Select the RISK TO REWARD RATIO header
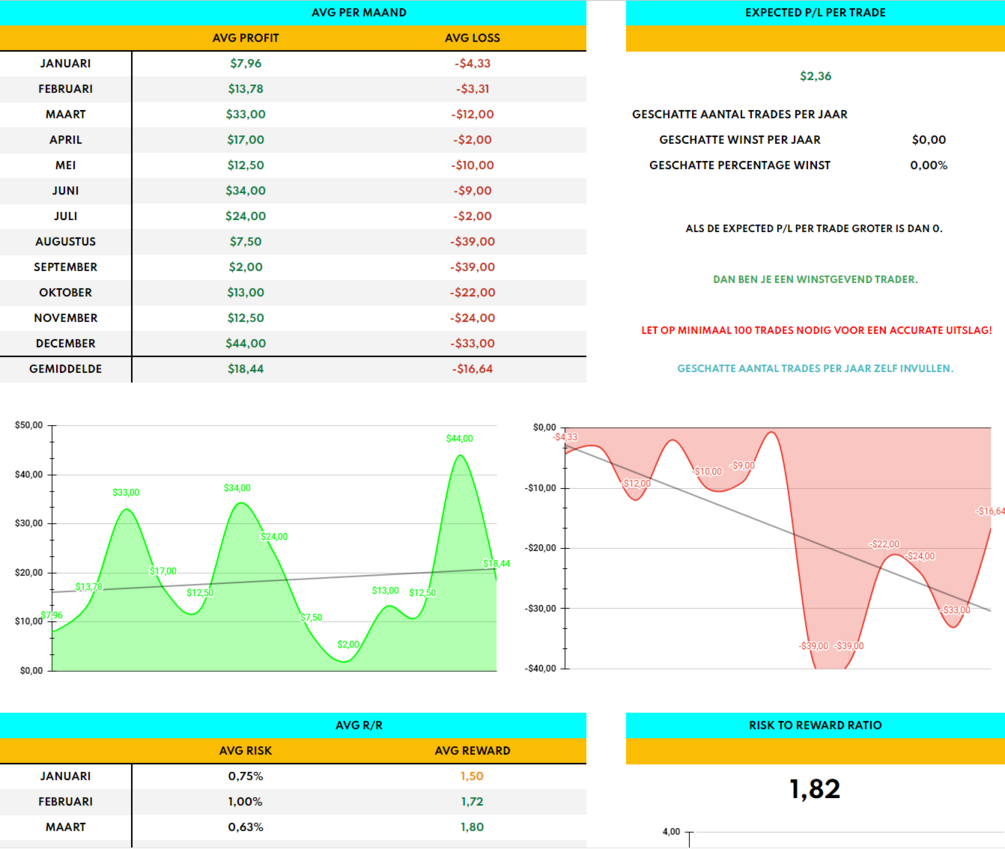 [x=815, y=725]
